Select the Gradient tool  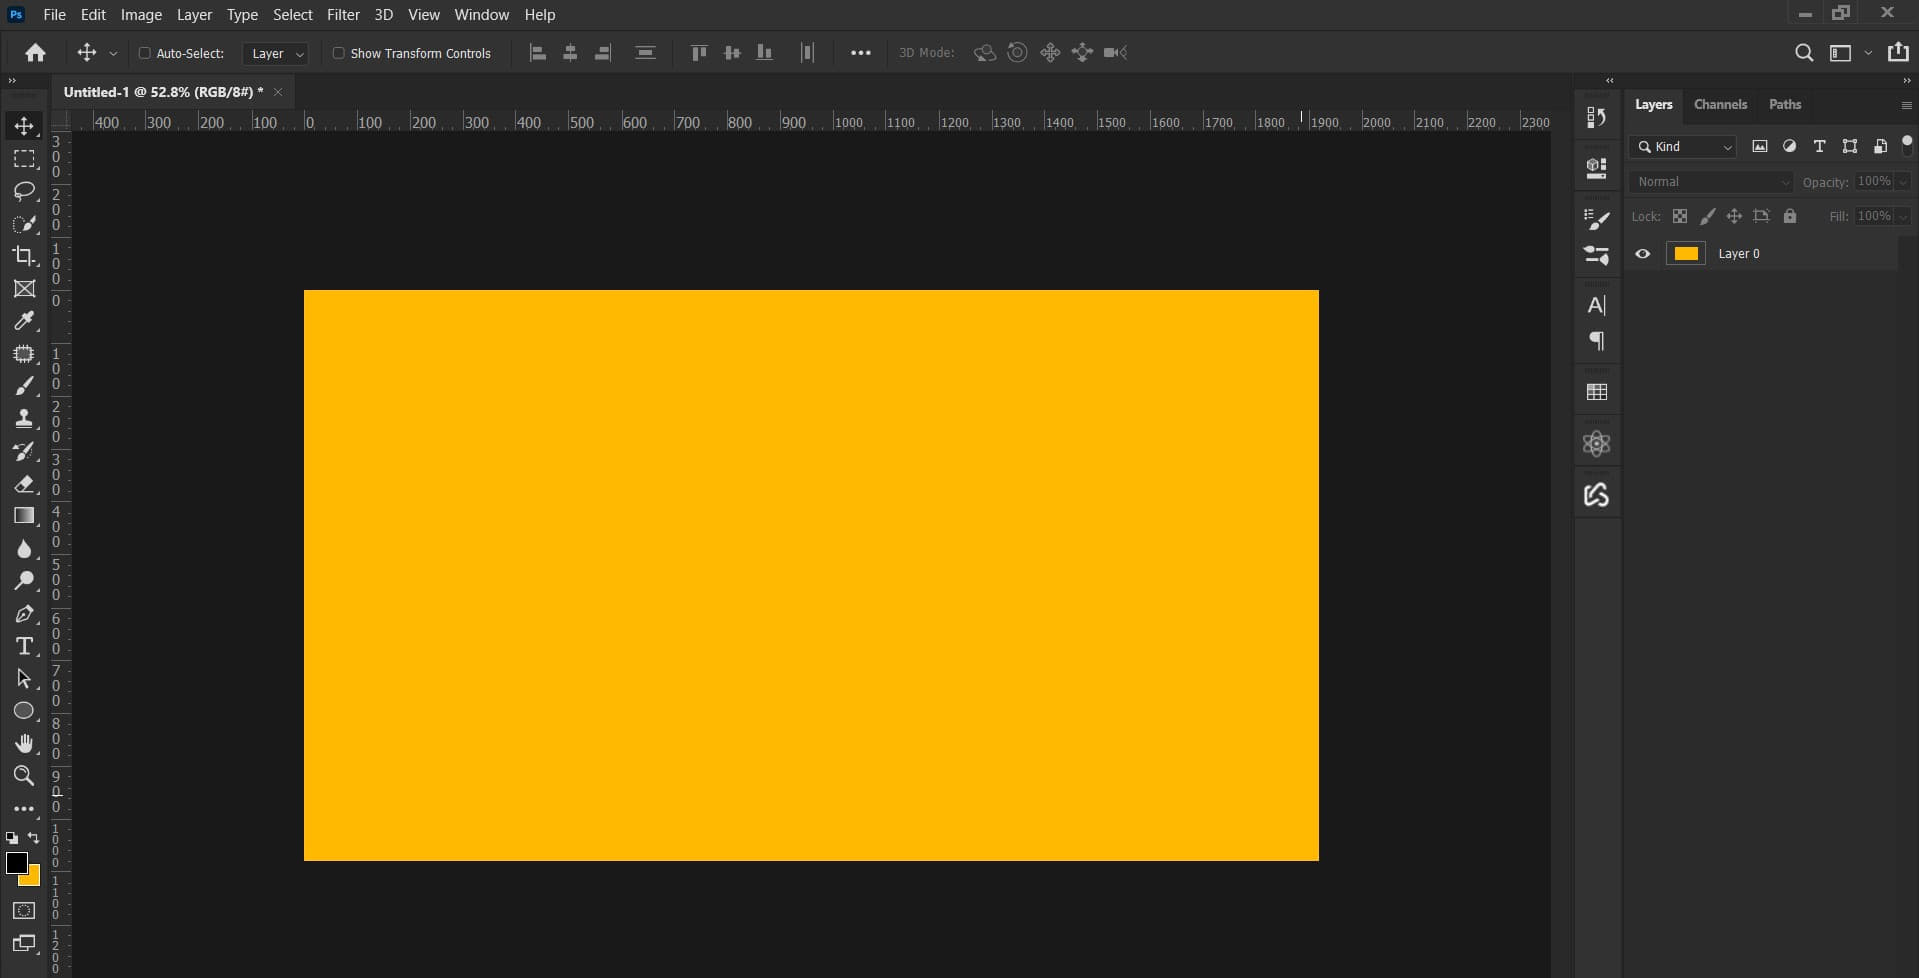(24, 516)
